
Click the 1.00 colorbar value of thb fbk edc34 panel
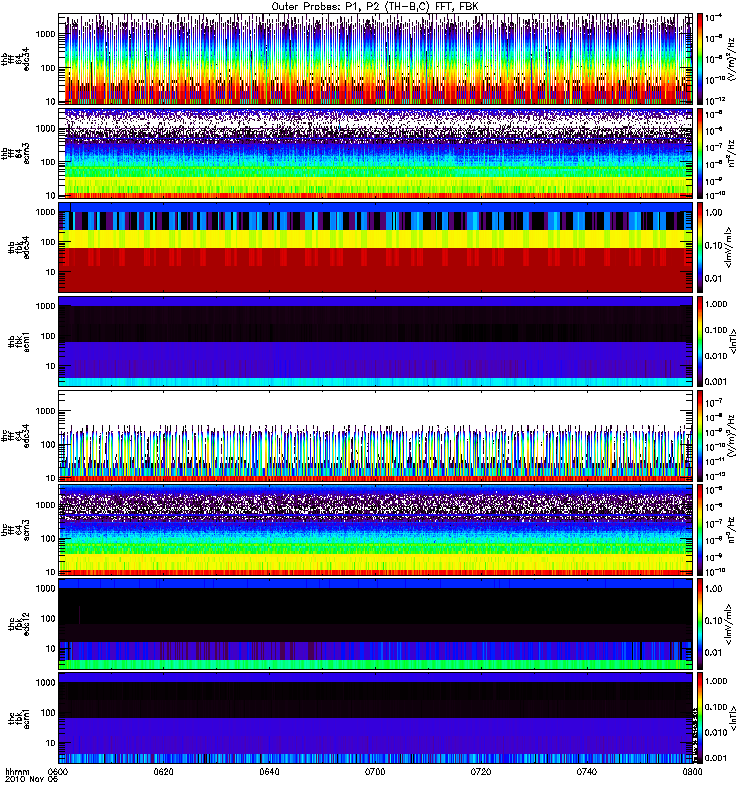pyautogui.click(x=714, y=212)
